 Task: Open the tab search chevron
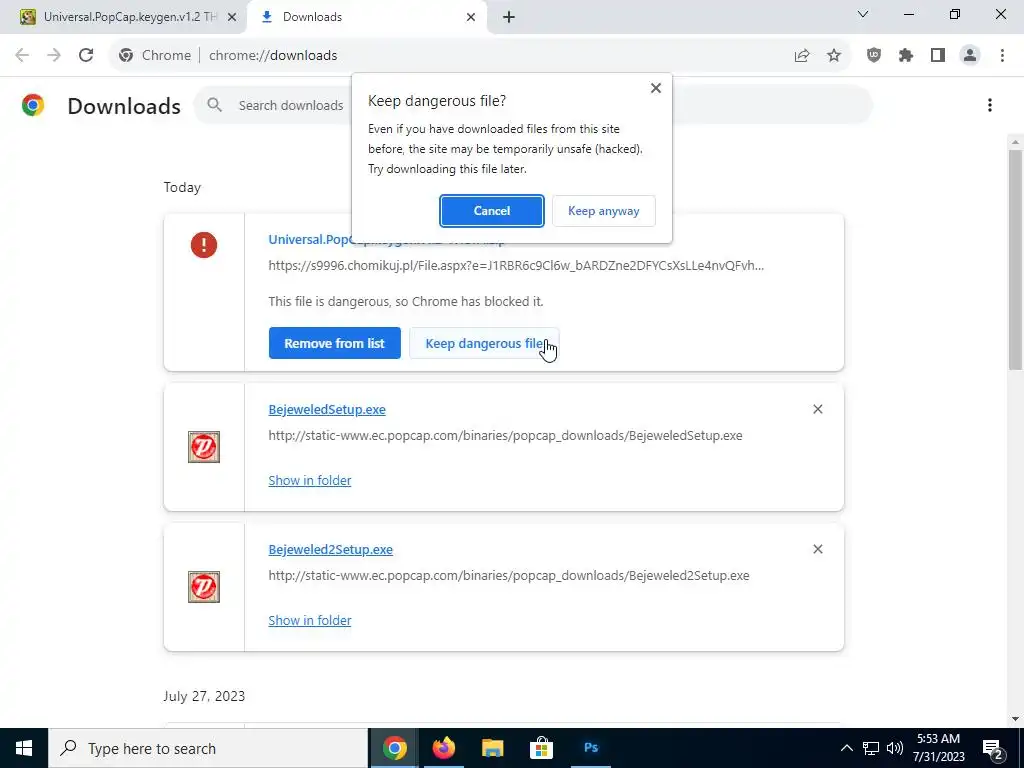click(863, 14)
